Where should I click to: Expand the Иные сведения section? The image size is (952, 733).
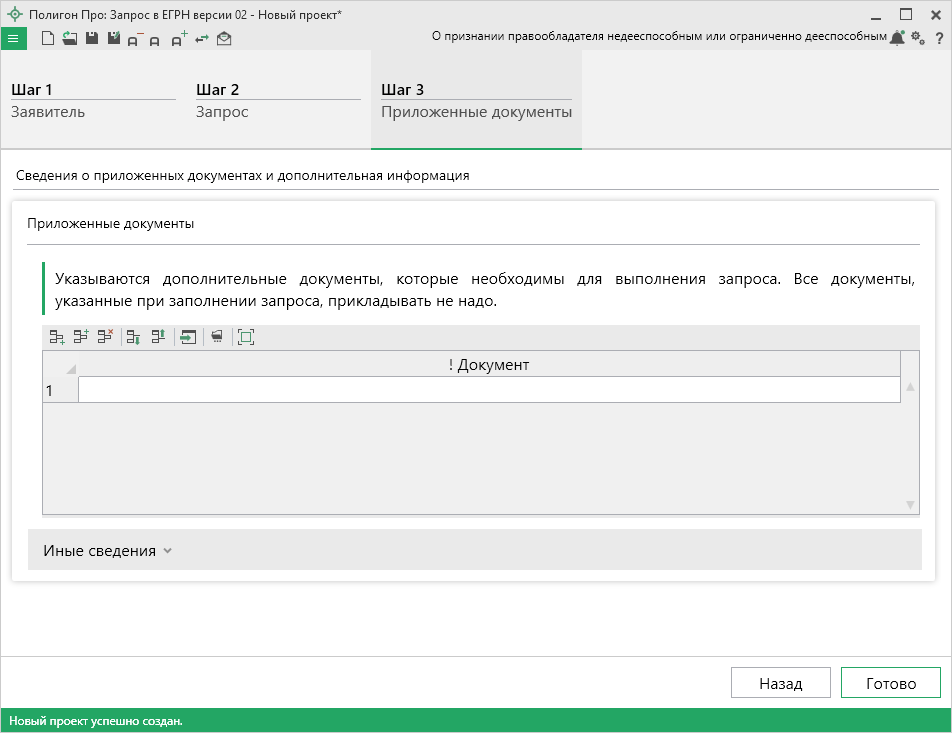click(x=108, y=551)
